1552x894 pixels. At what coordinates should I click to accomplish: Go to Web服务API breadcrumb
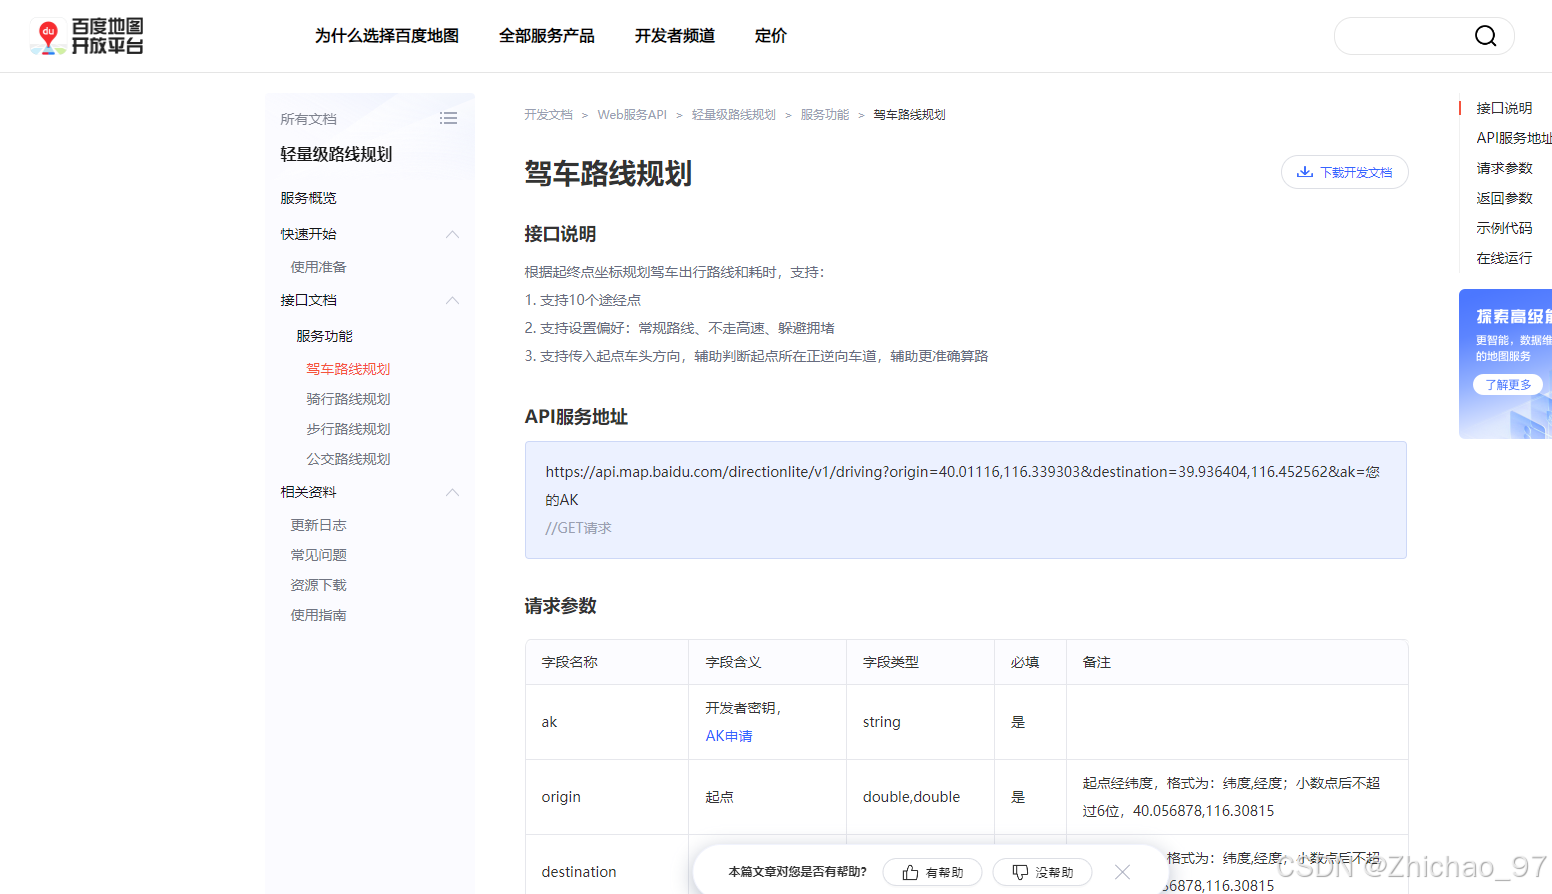(x=632, y=115)
